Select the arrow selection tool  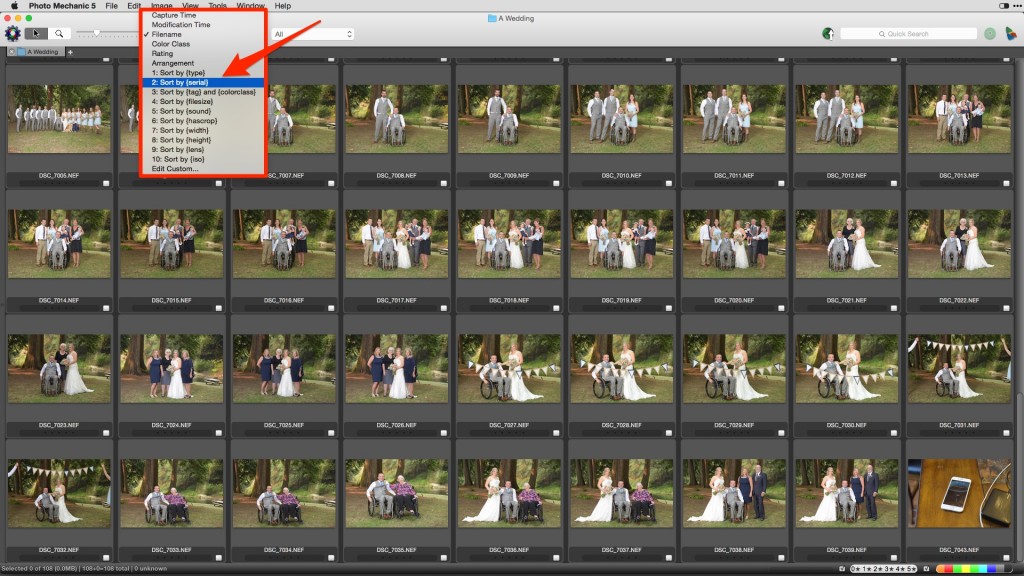[x=37, y=32]
